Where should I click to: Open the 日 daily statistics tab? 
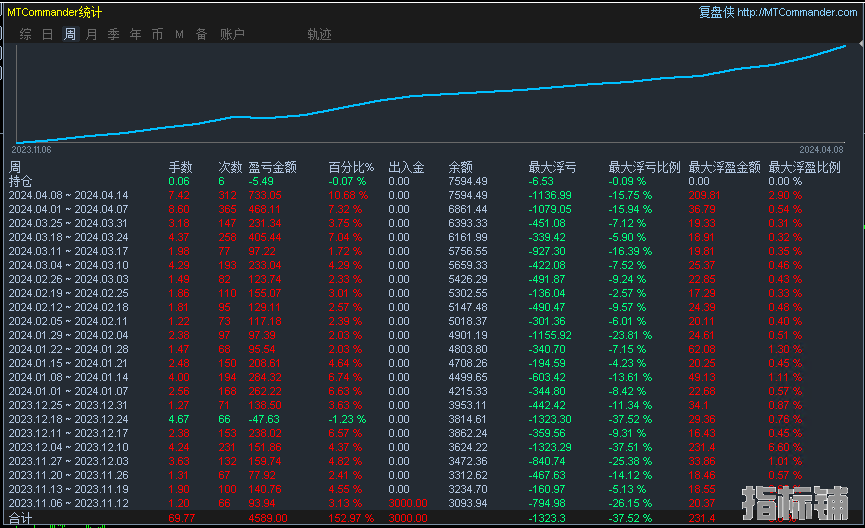click(x=47, y=34)
